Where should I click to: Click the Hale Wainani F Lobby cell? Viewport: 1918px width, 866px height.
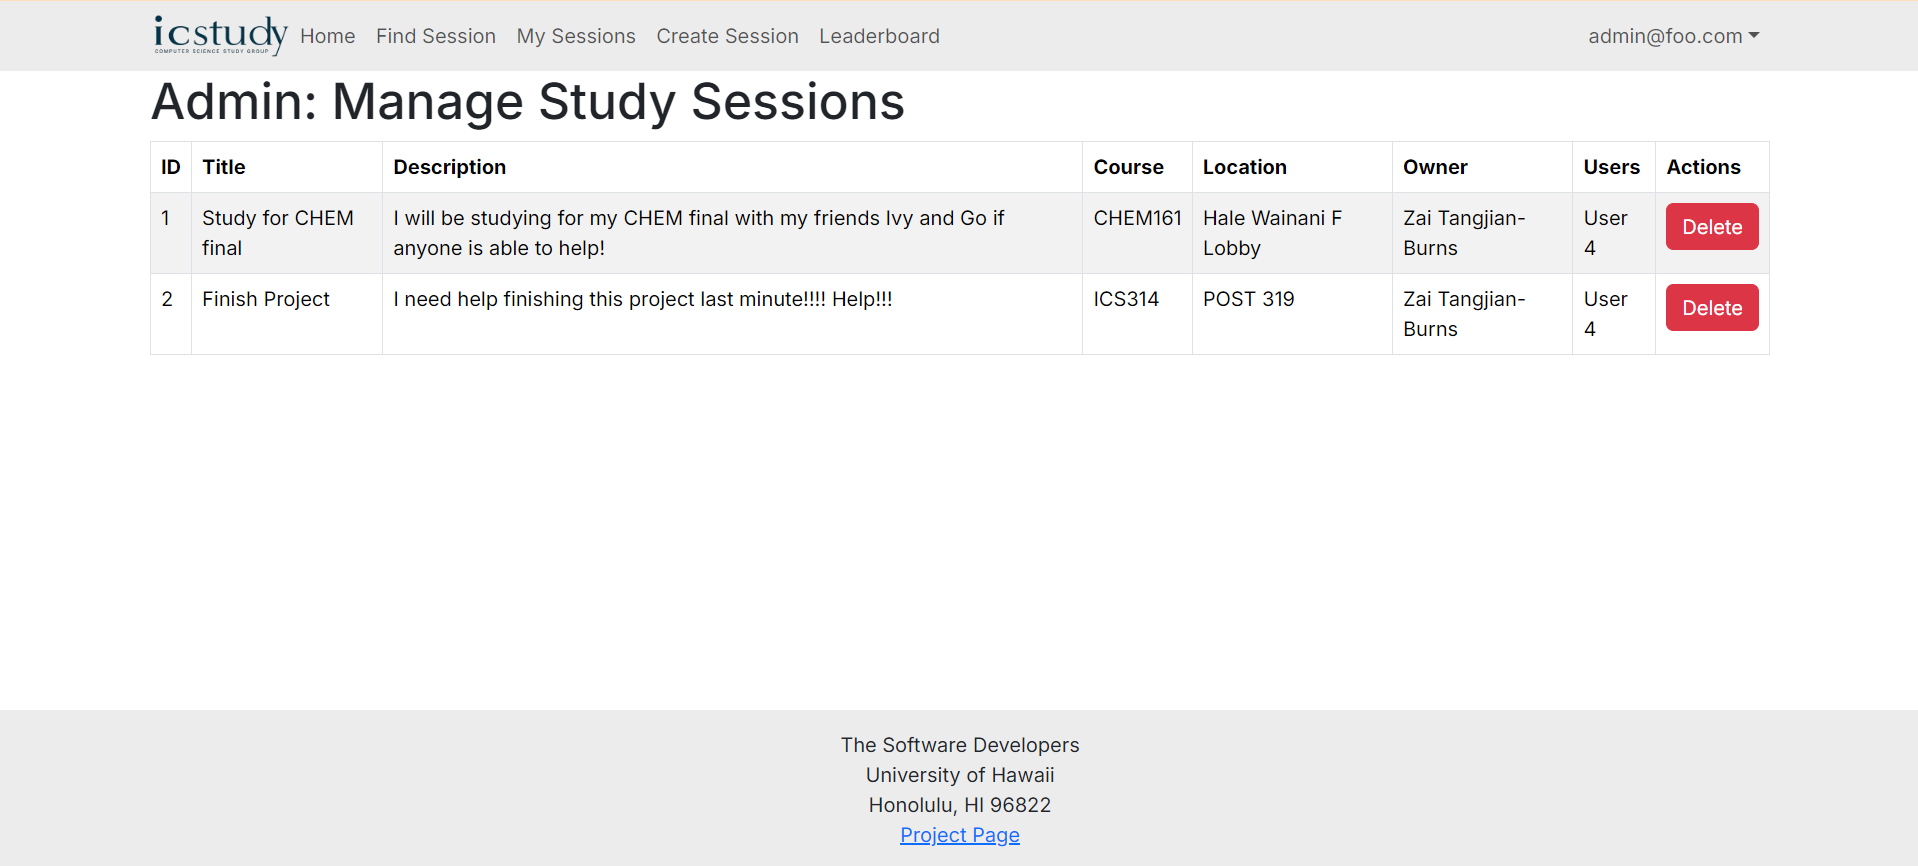click(x=1271, y=233)
